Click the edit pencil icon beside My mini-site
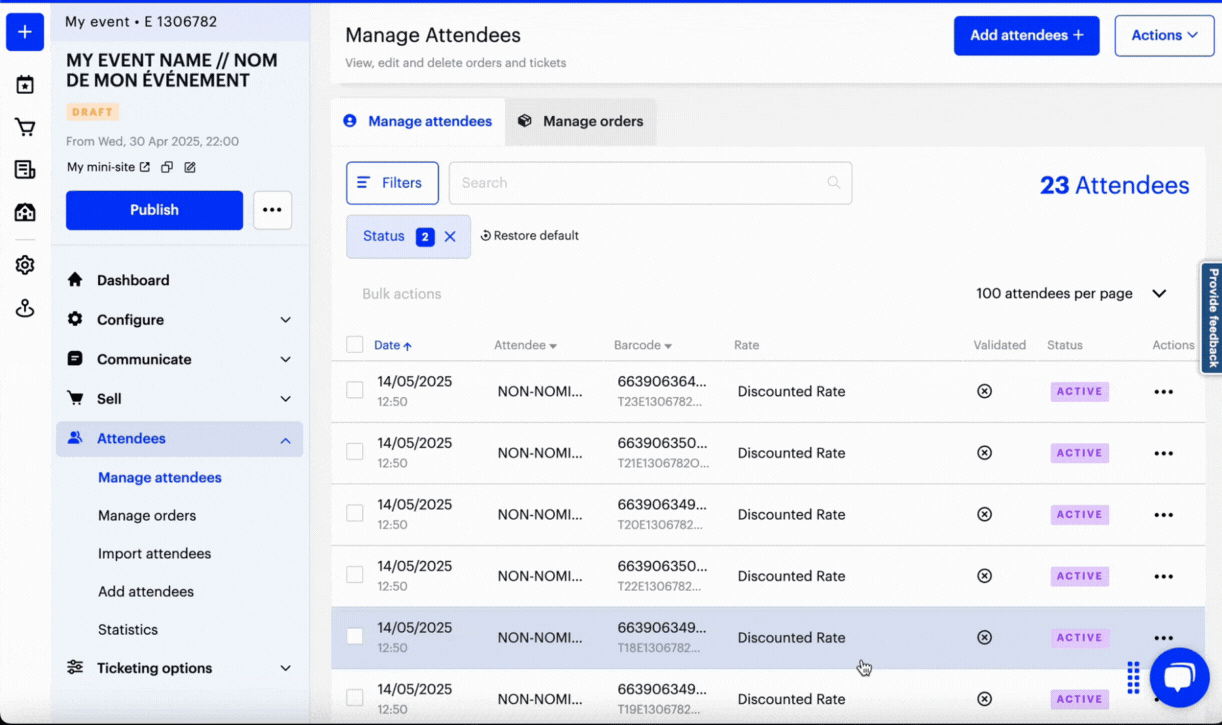The image size is (1222, 725). coord(190,167)
